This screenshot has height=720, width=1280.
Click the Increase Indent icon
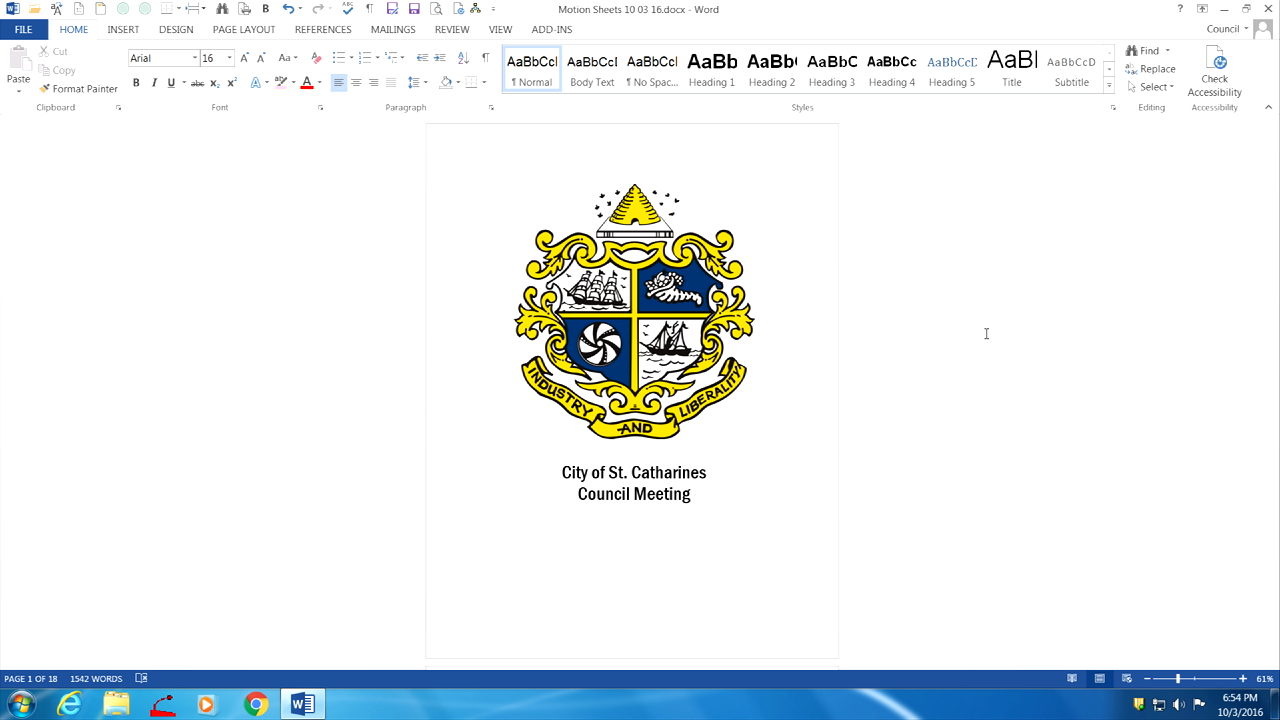pyautogui.click(x=439, y=58)
